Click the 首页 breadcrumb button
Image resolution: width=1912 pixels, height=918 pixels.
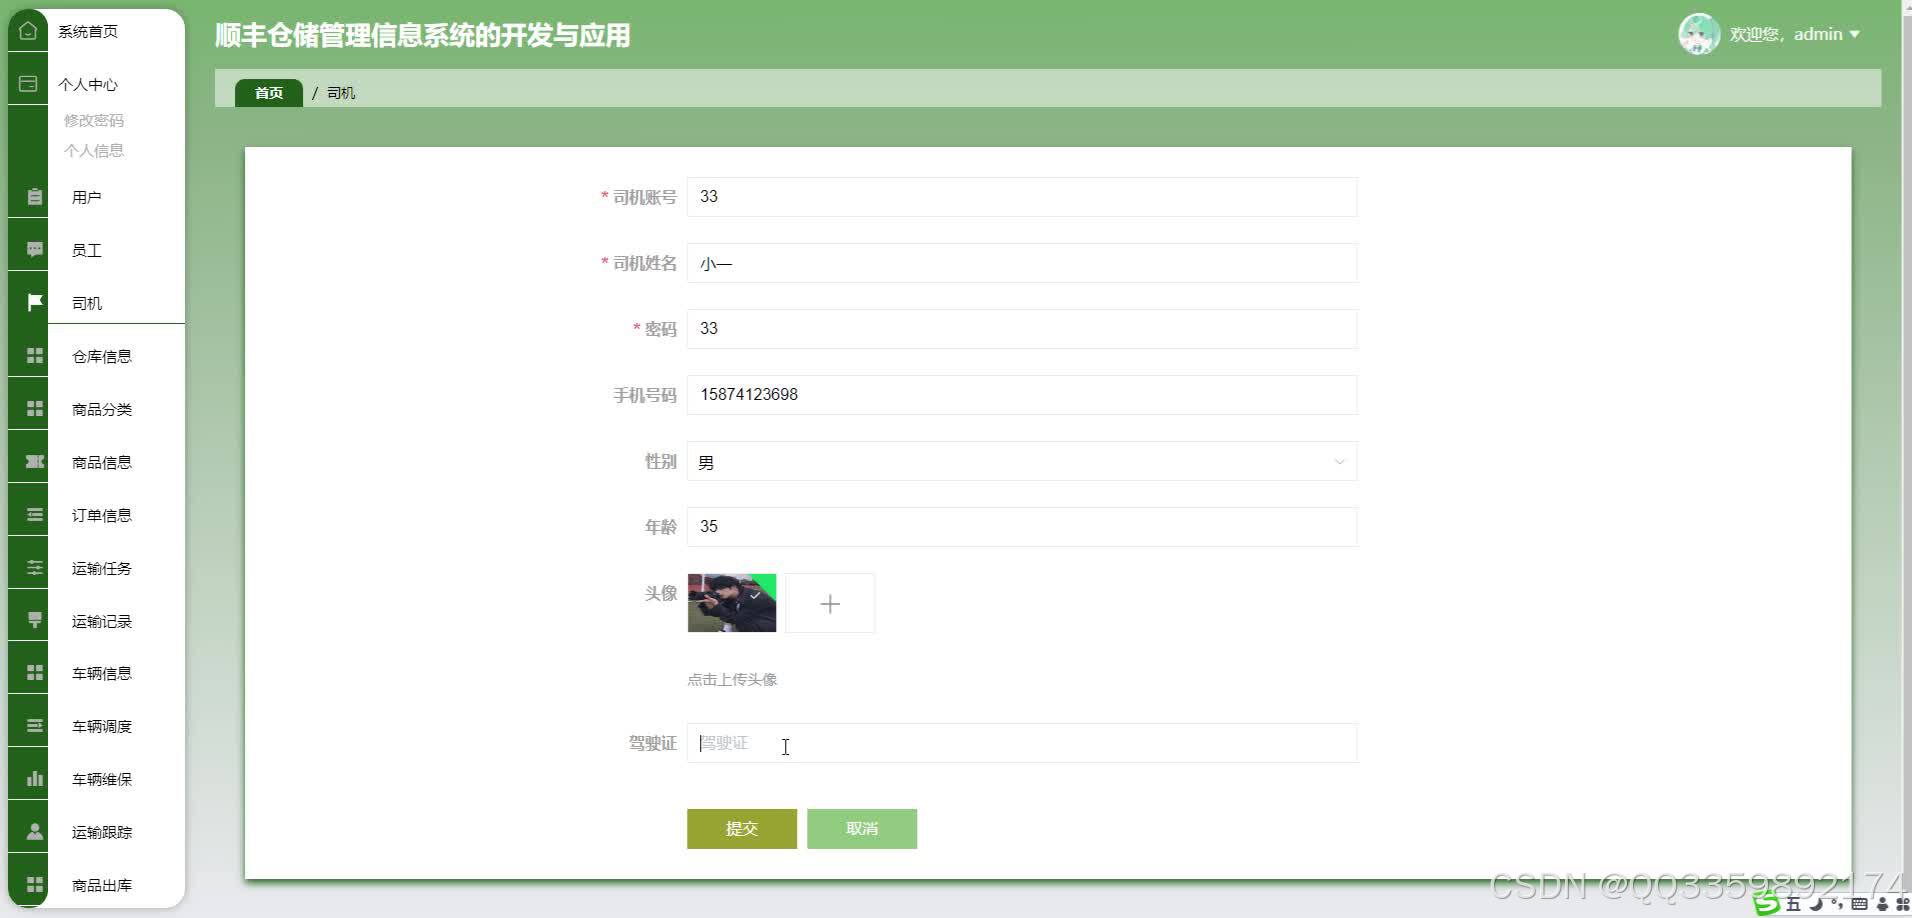click(x=269, y=93)
